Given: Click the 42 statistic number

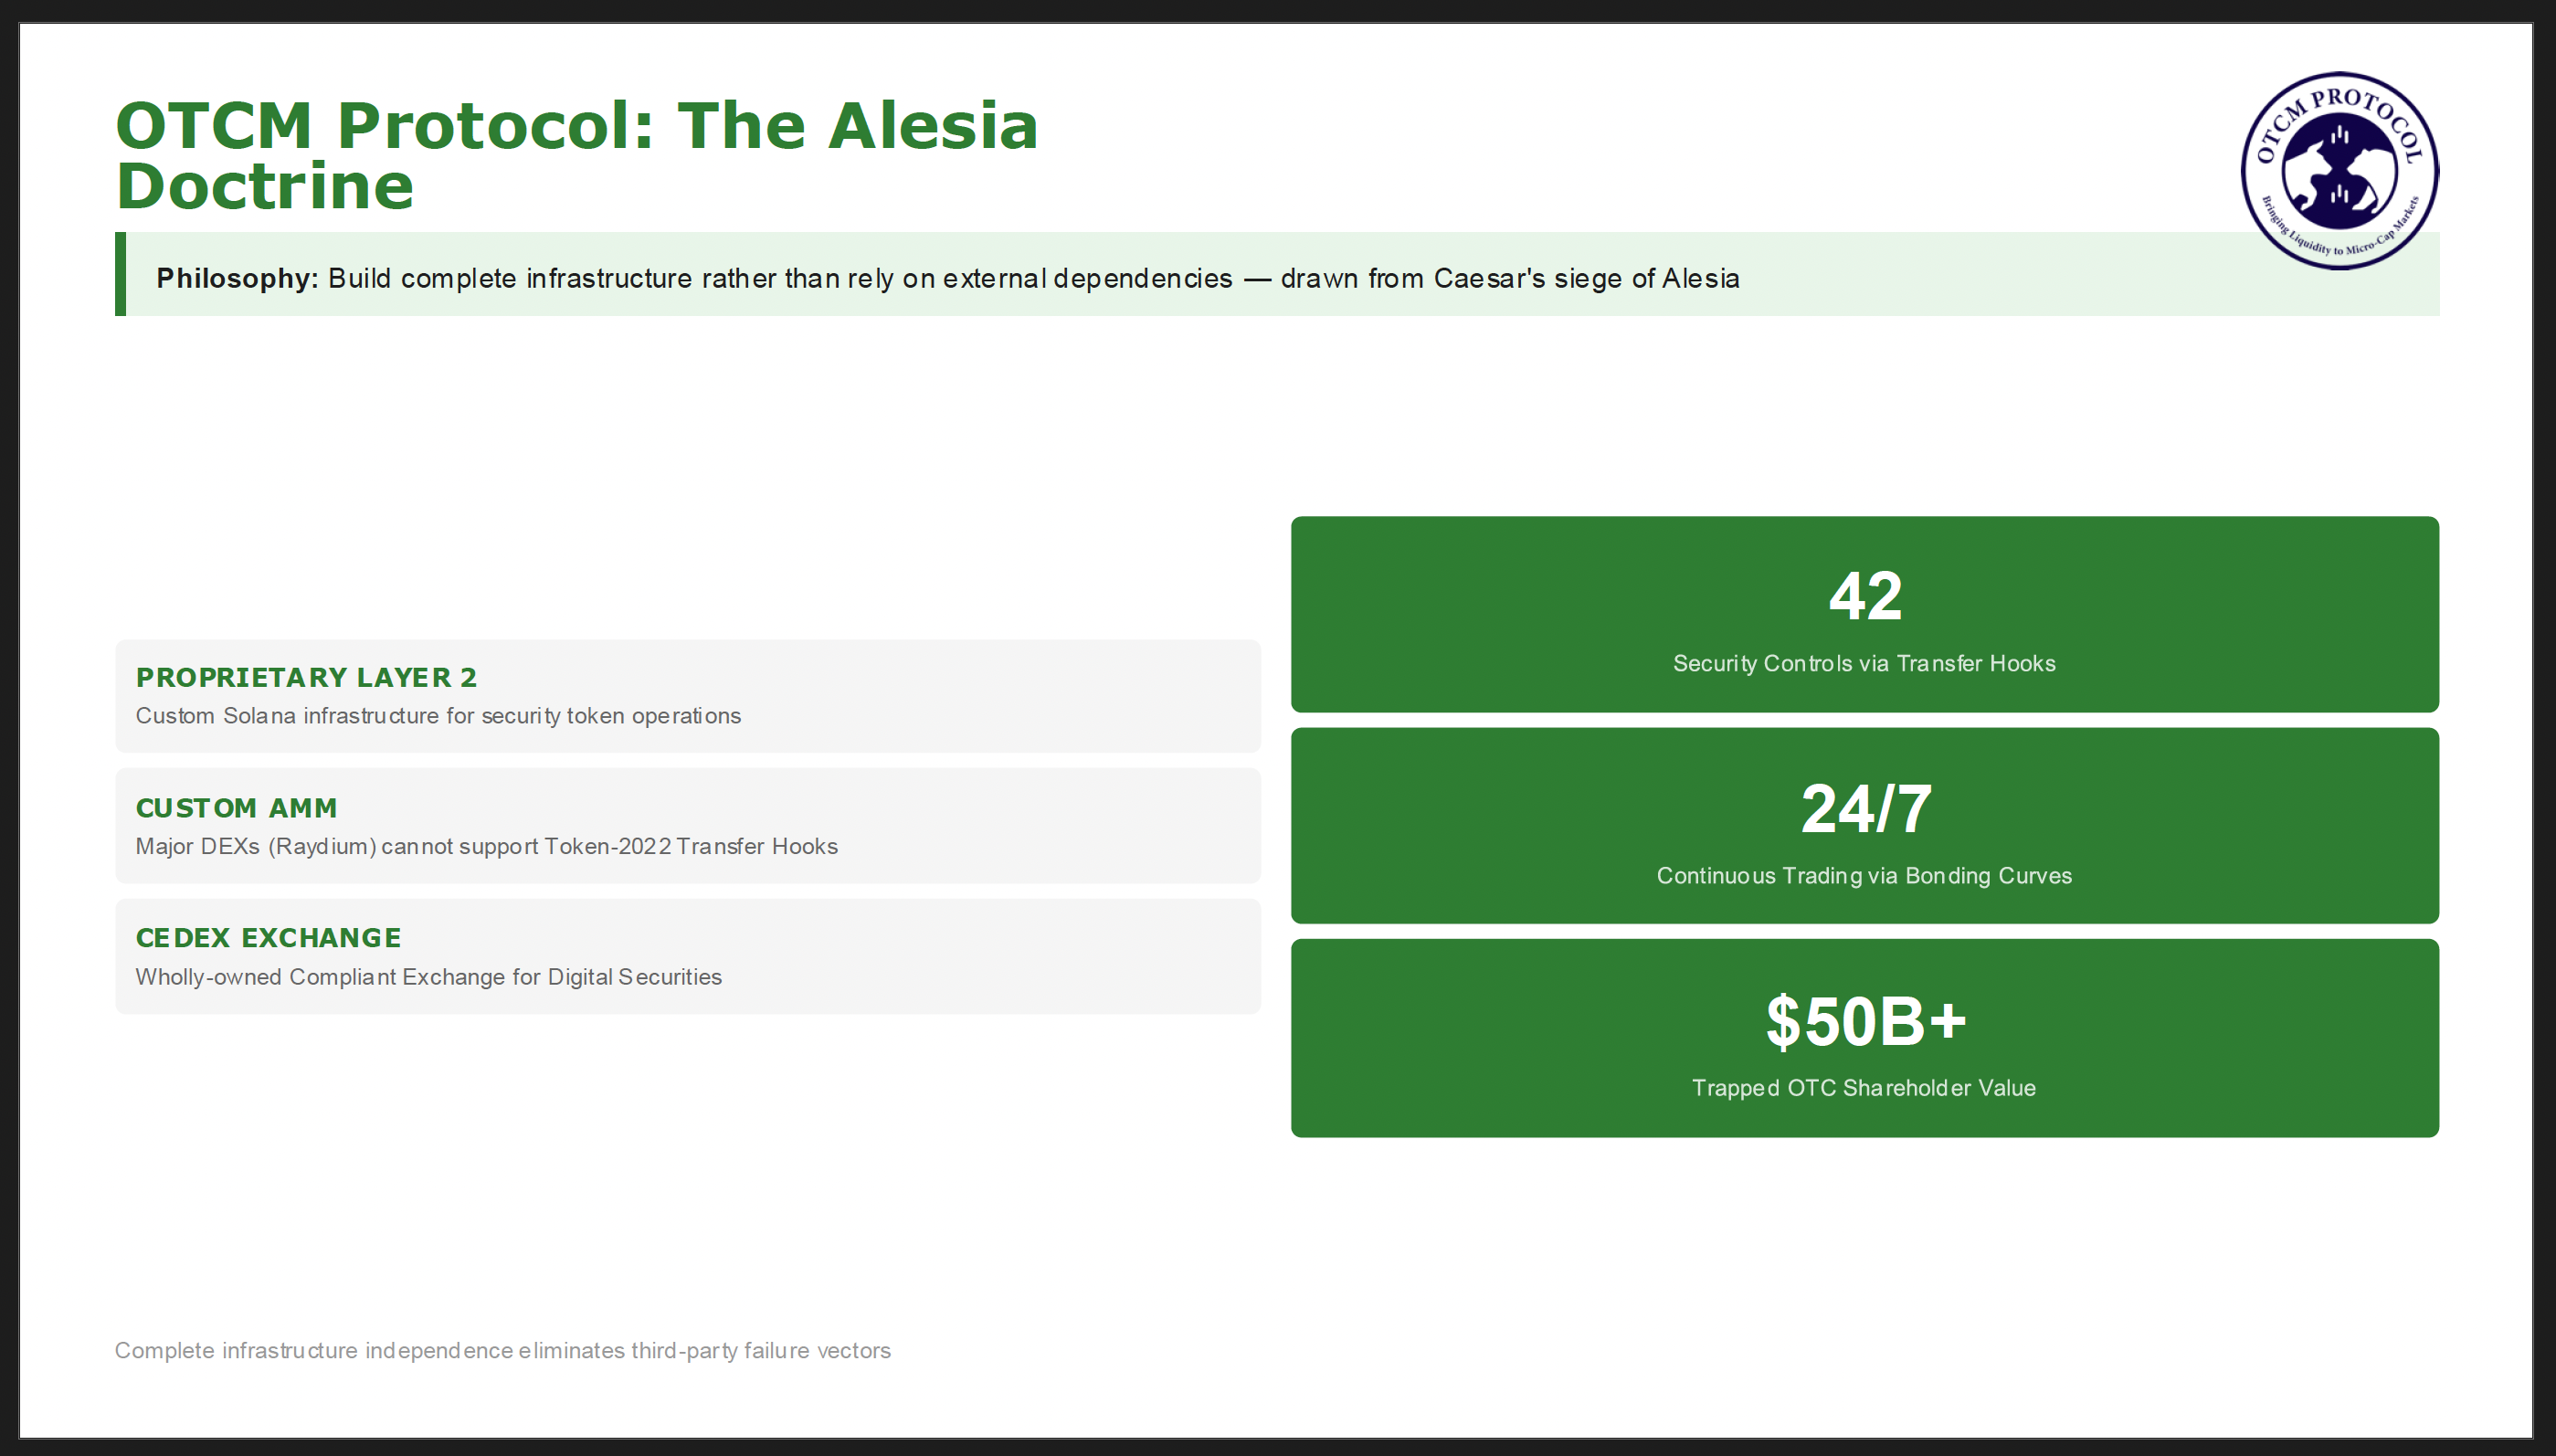Looking at the screenshot, I should coord(1864,596).
